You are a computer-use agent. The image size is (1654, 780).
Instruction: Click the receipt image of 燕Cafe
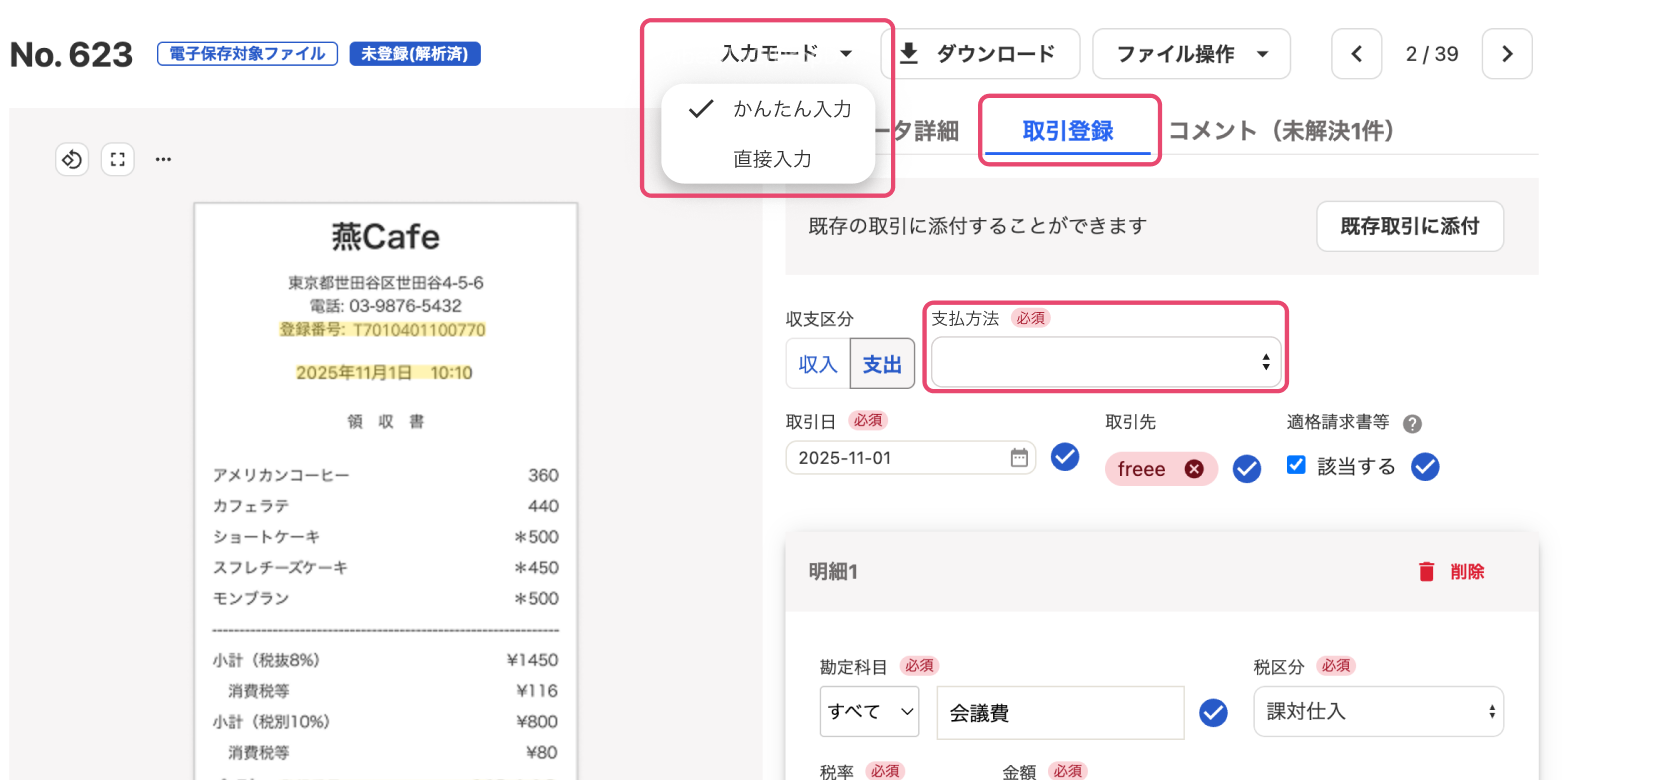click(x=386, y=491)
